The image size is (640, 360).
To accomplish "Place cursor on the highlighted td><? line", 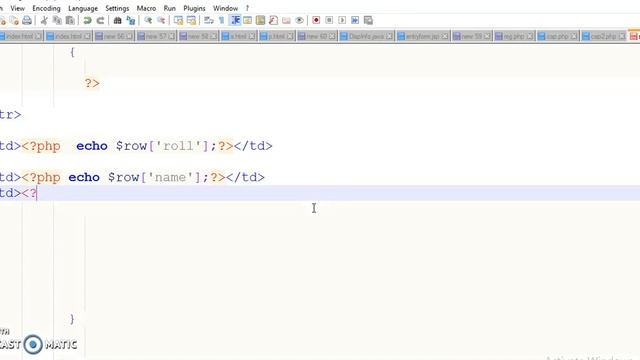I will [320, 193].
